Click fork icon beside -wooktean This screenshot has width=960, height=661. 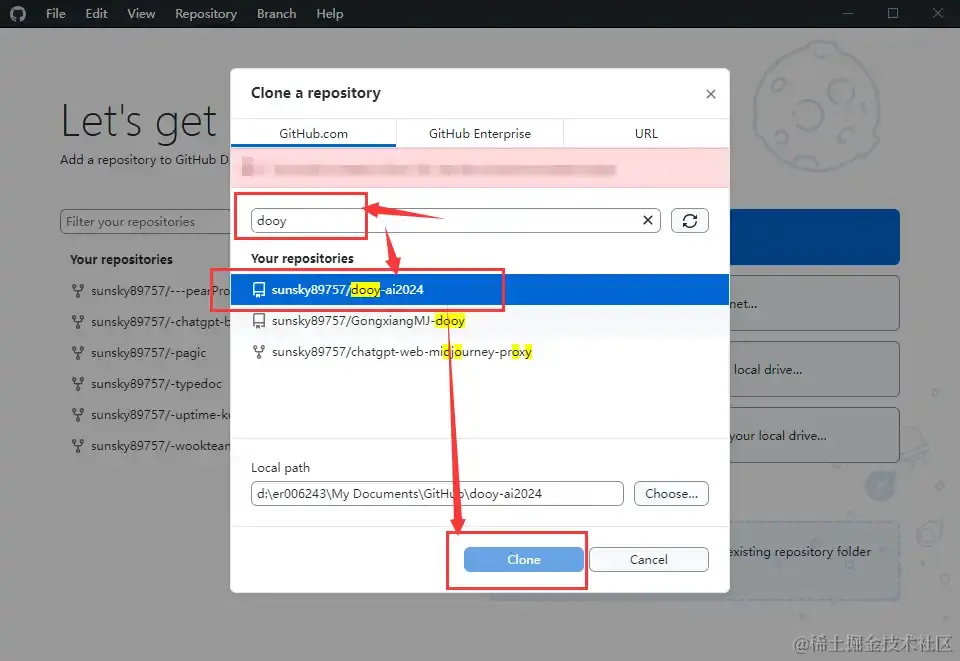(x=78, y=446)
